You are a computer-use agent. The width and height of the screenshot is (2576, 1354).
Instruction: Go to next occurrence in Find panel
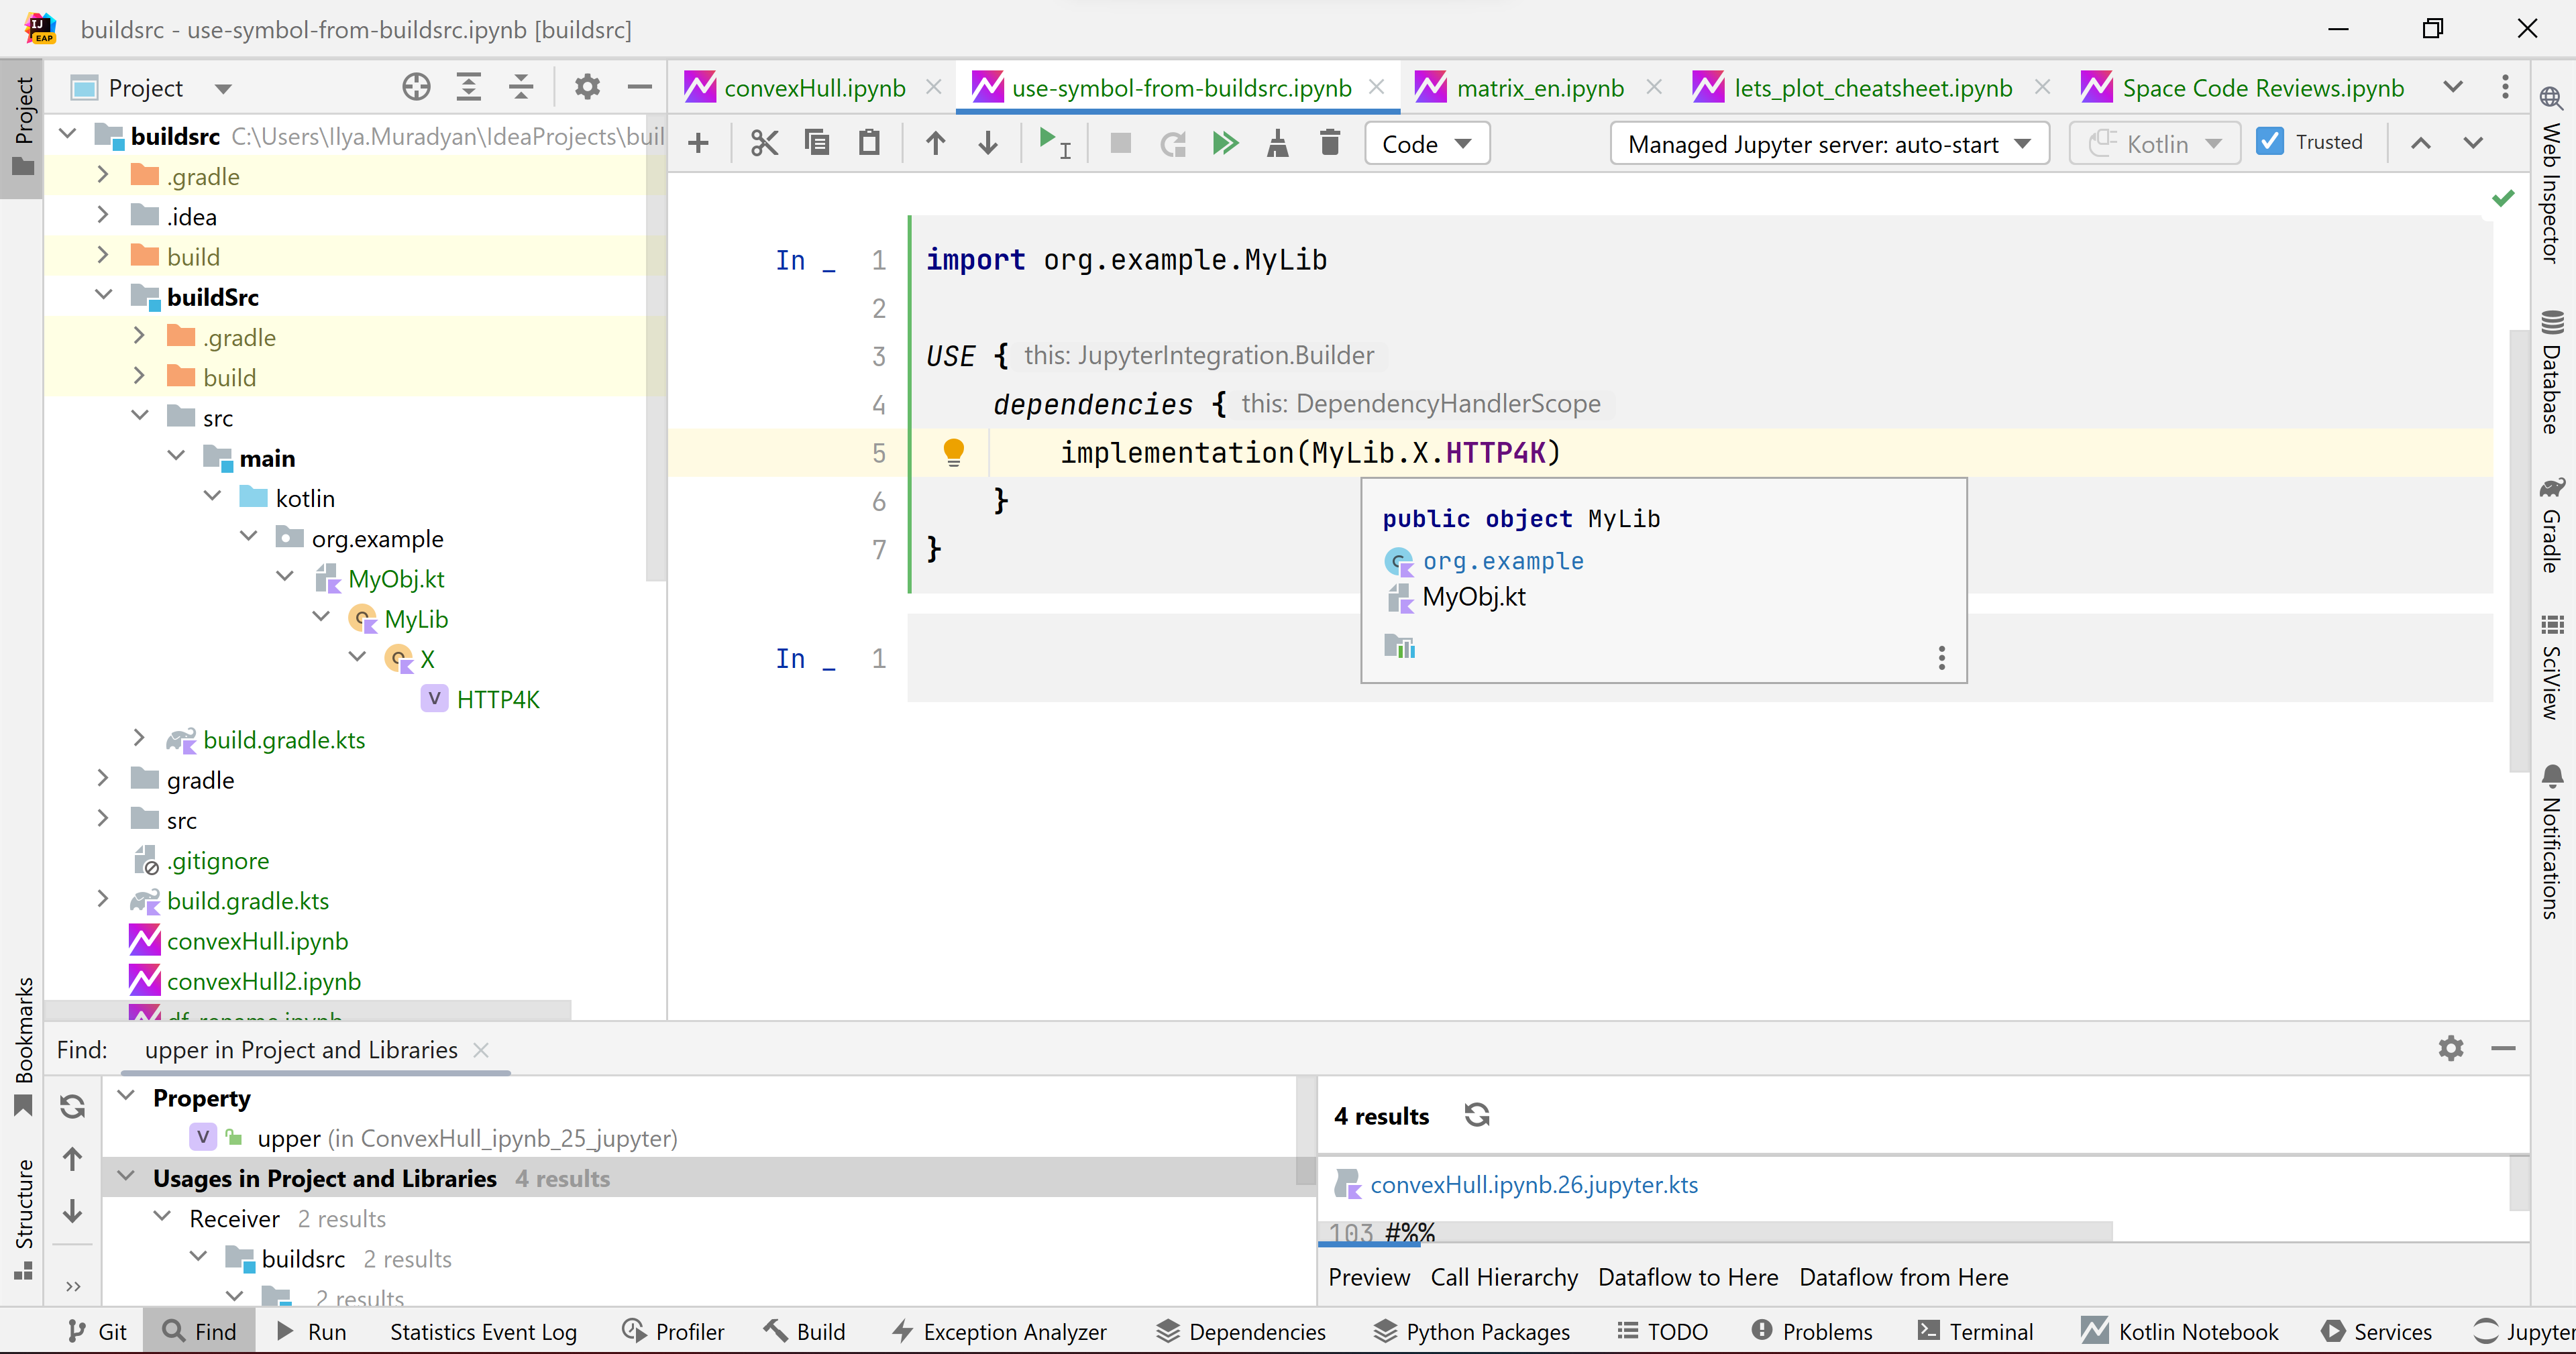click(x=72, y=1212)
